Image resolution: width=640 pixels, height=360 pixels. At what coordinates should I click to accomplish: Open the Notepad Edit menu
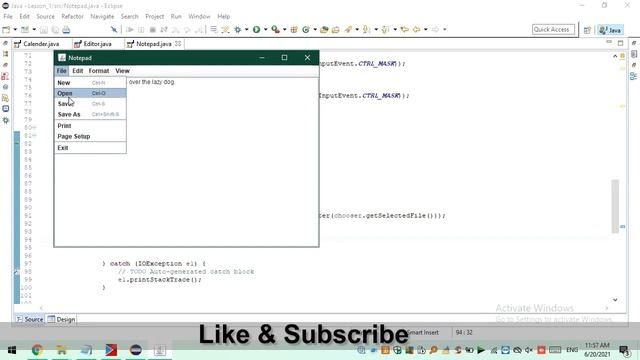(x=78, y=71)
